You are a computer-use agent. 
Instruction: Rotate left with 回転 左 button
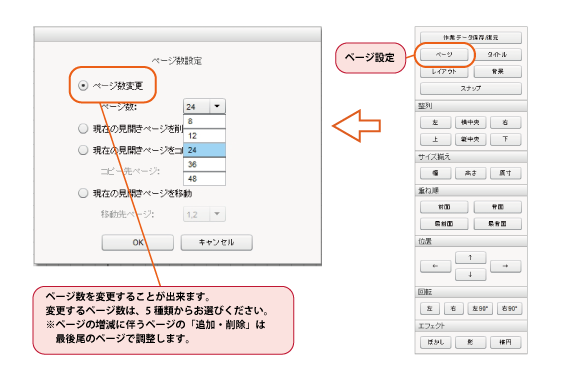pyautogui.click(x=430, y=308)
